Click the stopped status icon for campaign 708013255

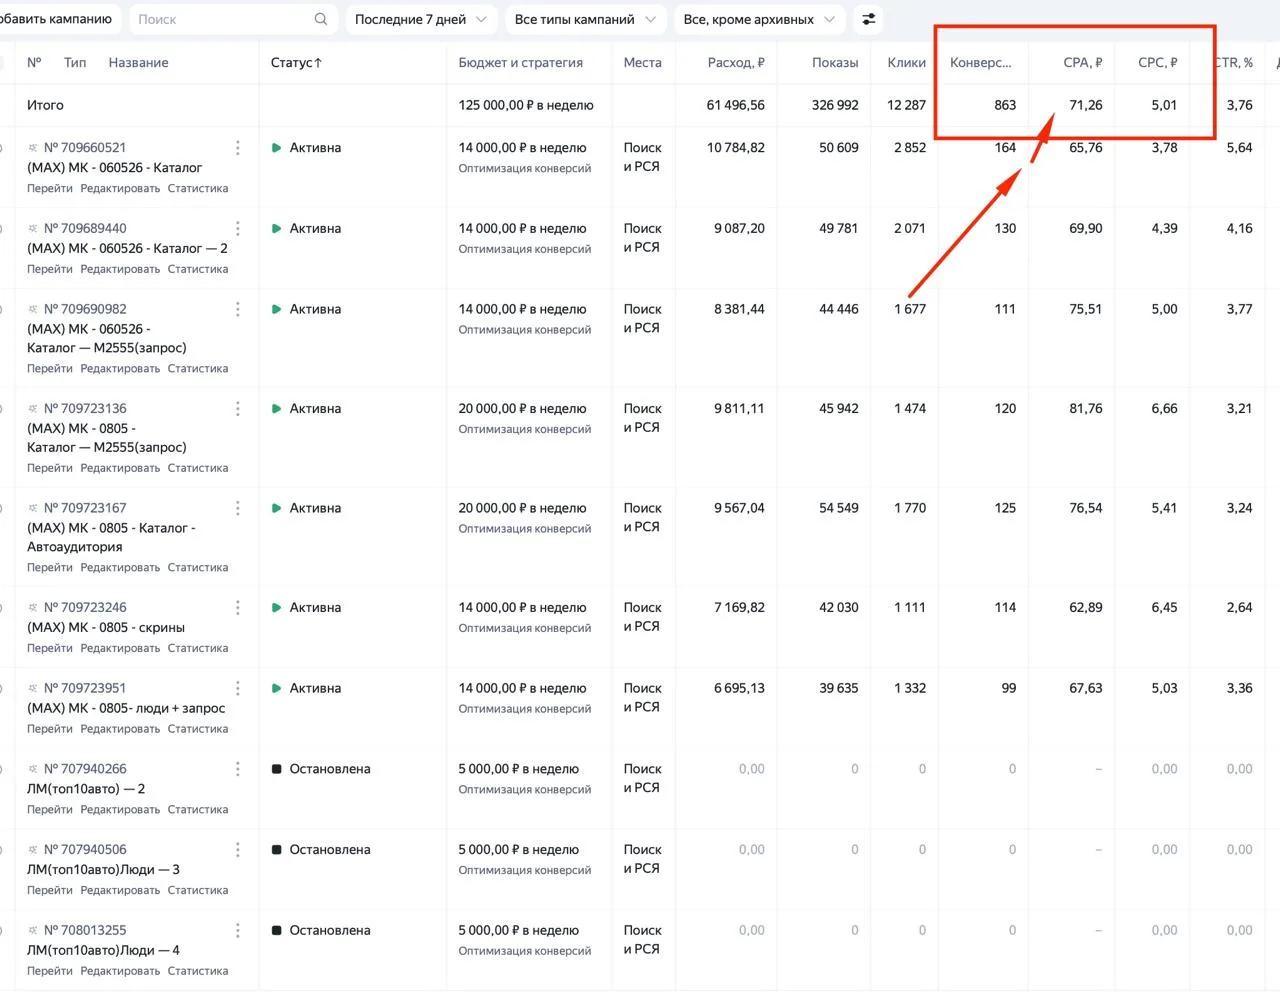point(276,931)
